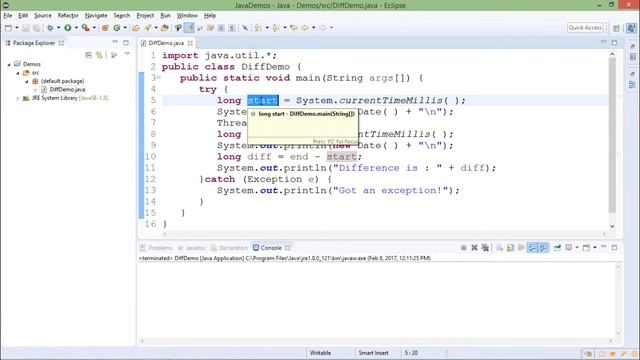This screenshot has height=360, width=640.
Task: Toggle Show Console on standard output change
Action: 532,248
